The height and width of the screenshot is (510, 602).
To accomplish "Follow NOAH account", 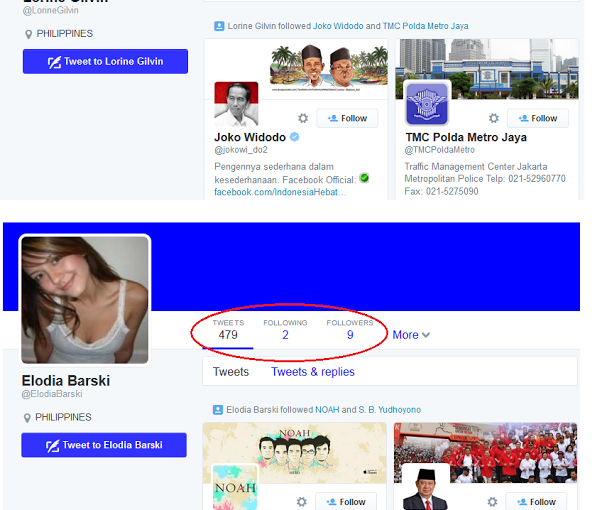I will click(346, 501).
